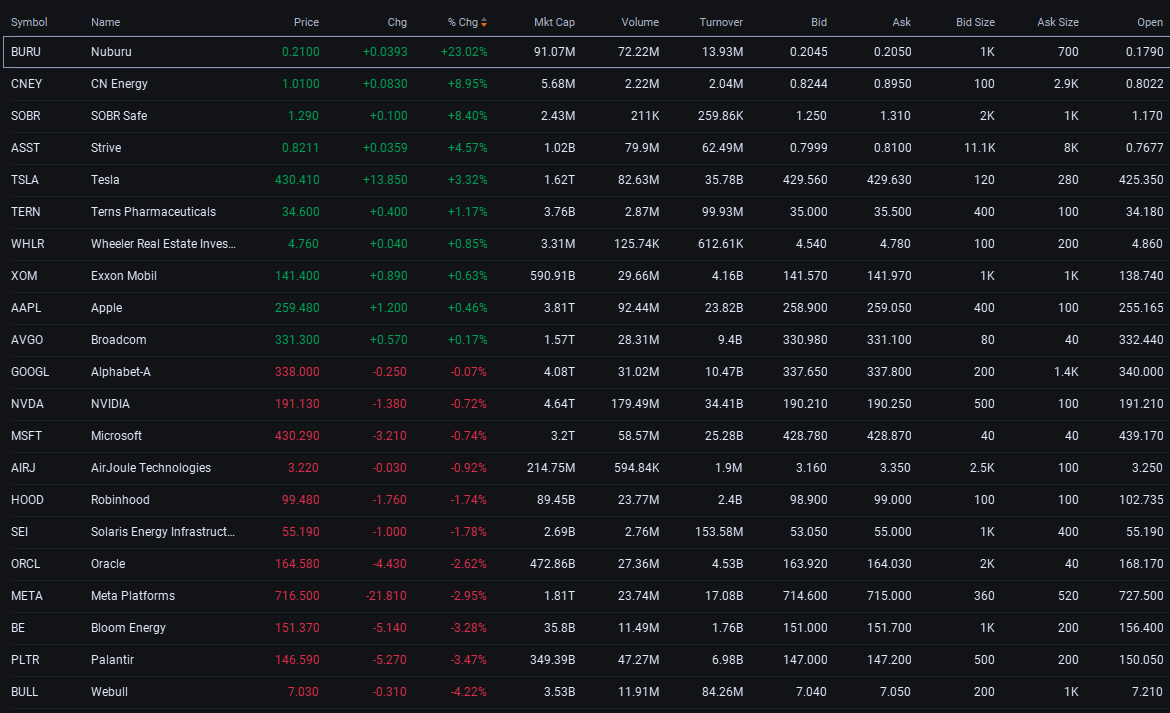Screen dimensions: 1170x713
Task: Click Webull price 7.030
Action: coord(303,693)
